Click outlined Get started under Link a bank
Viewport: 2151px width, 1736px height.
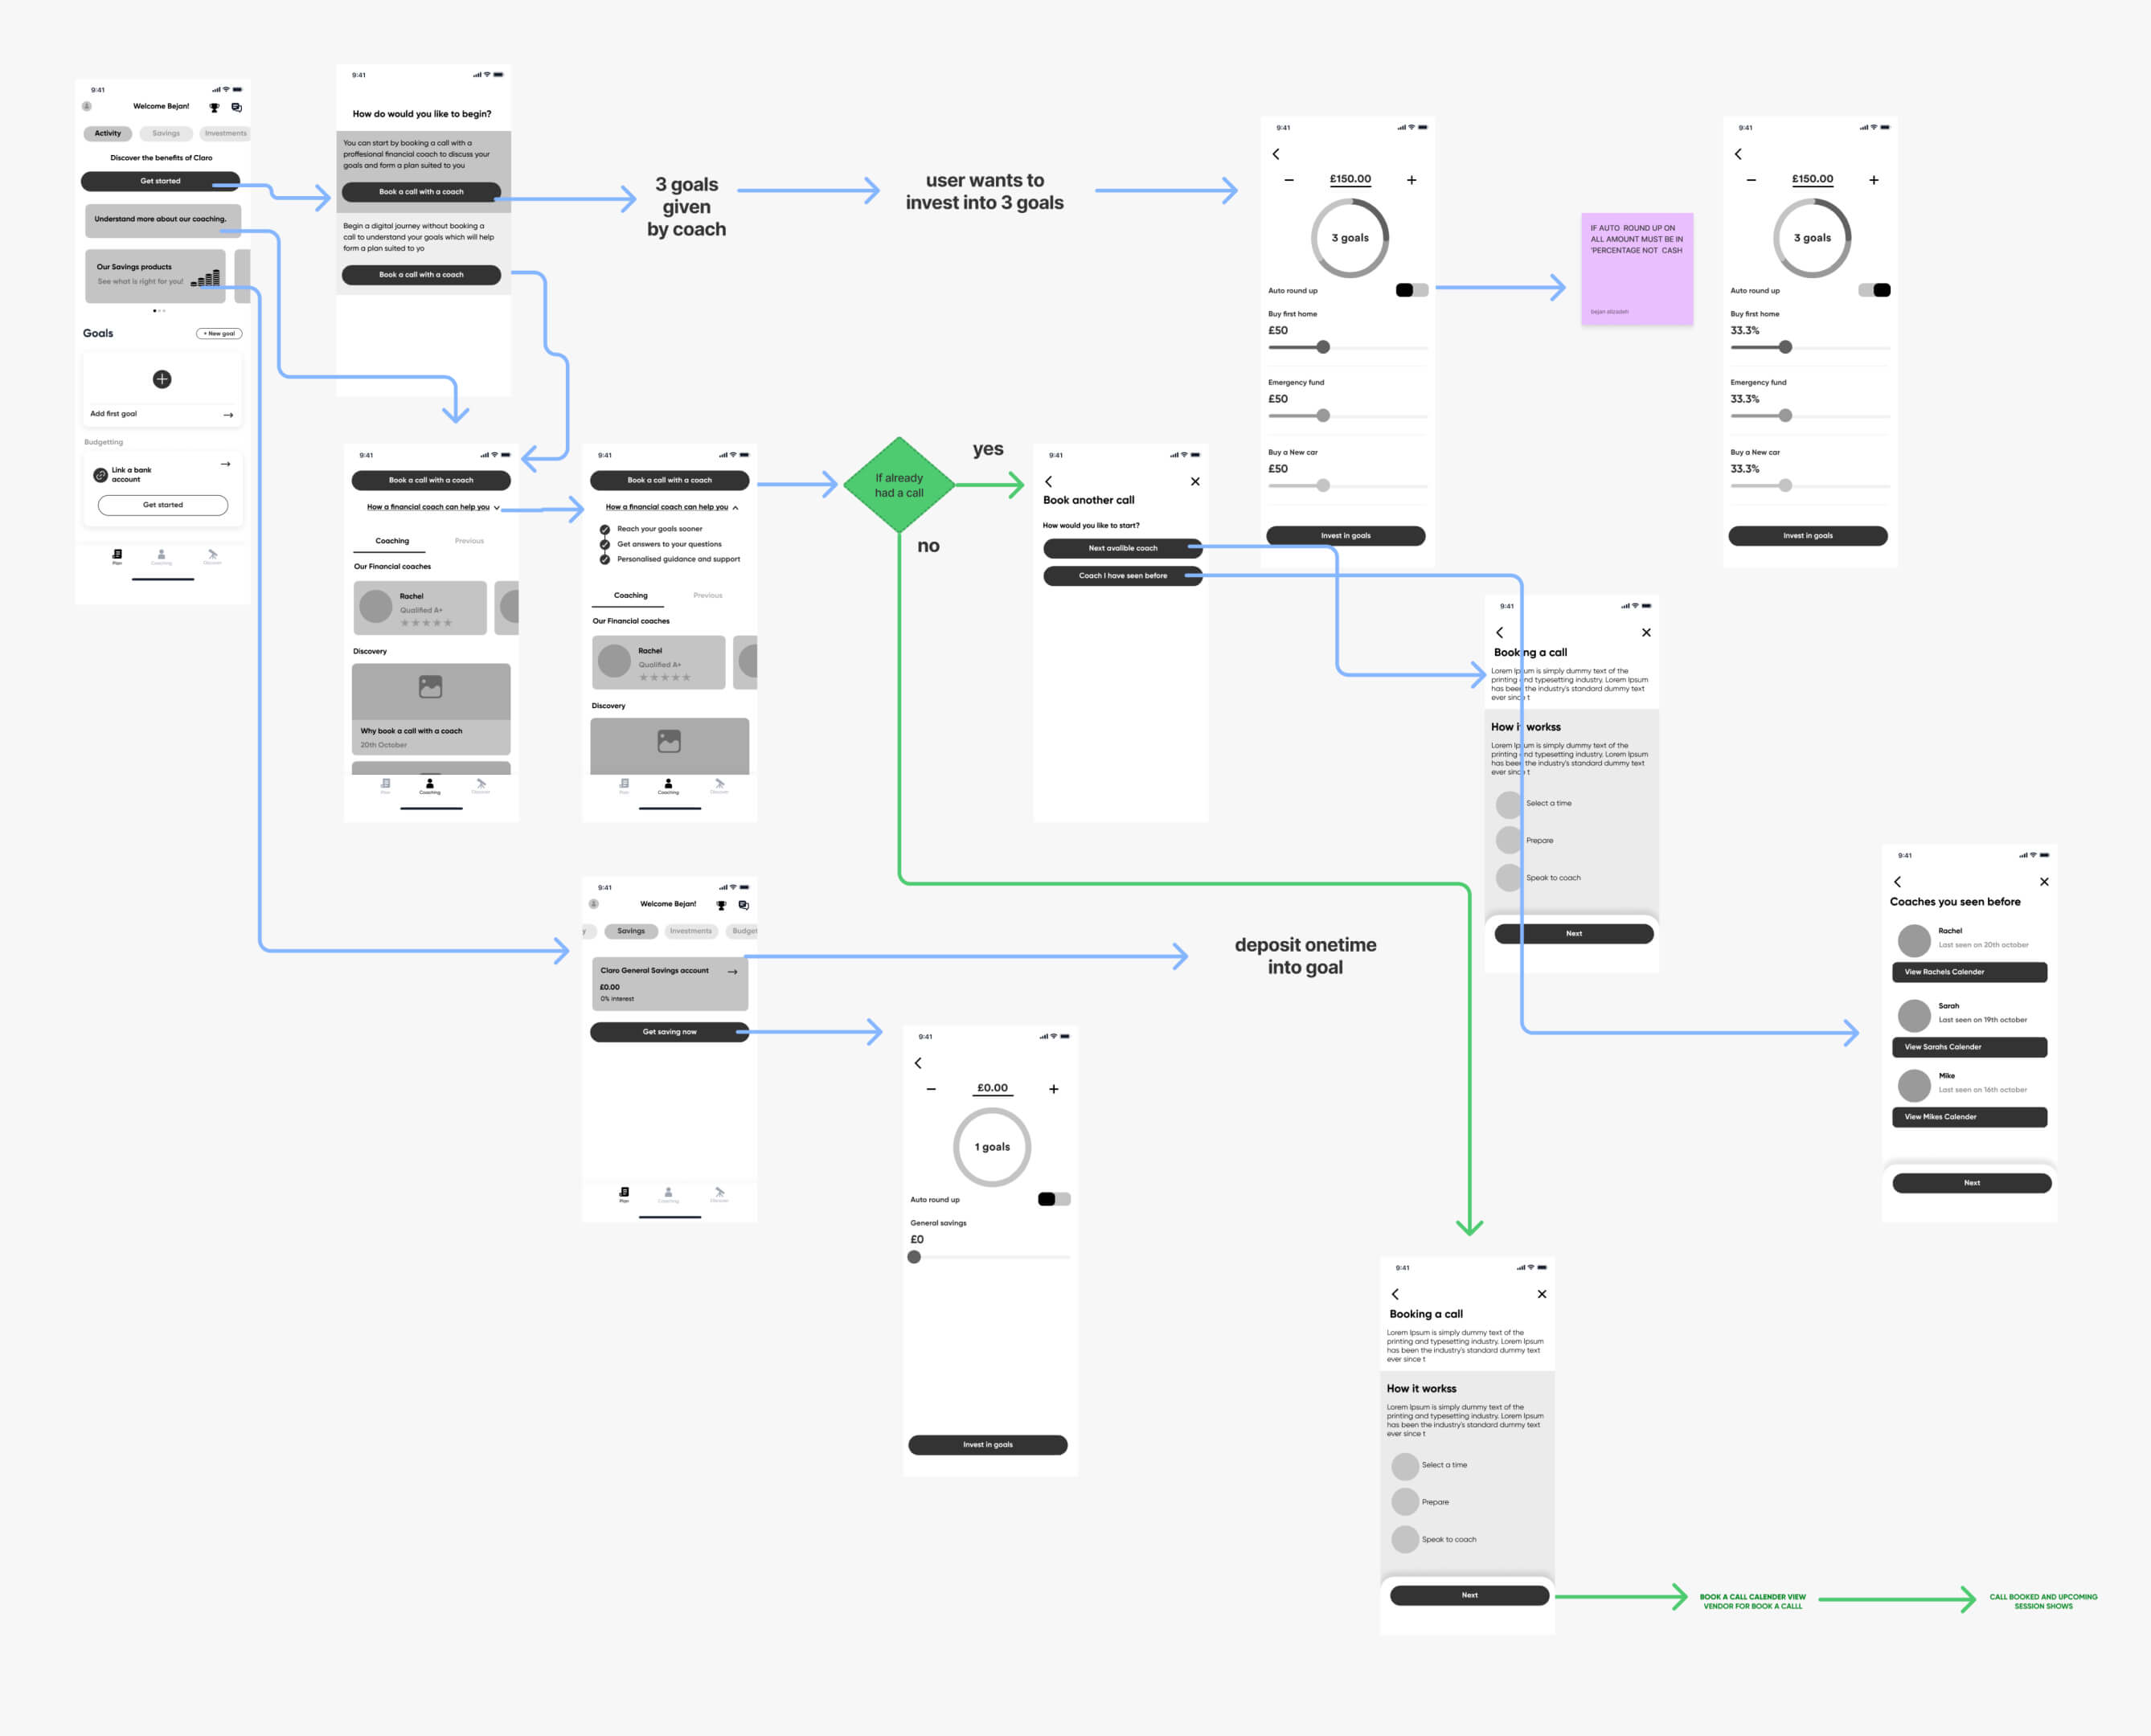click(x=163, y=505)
